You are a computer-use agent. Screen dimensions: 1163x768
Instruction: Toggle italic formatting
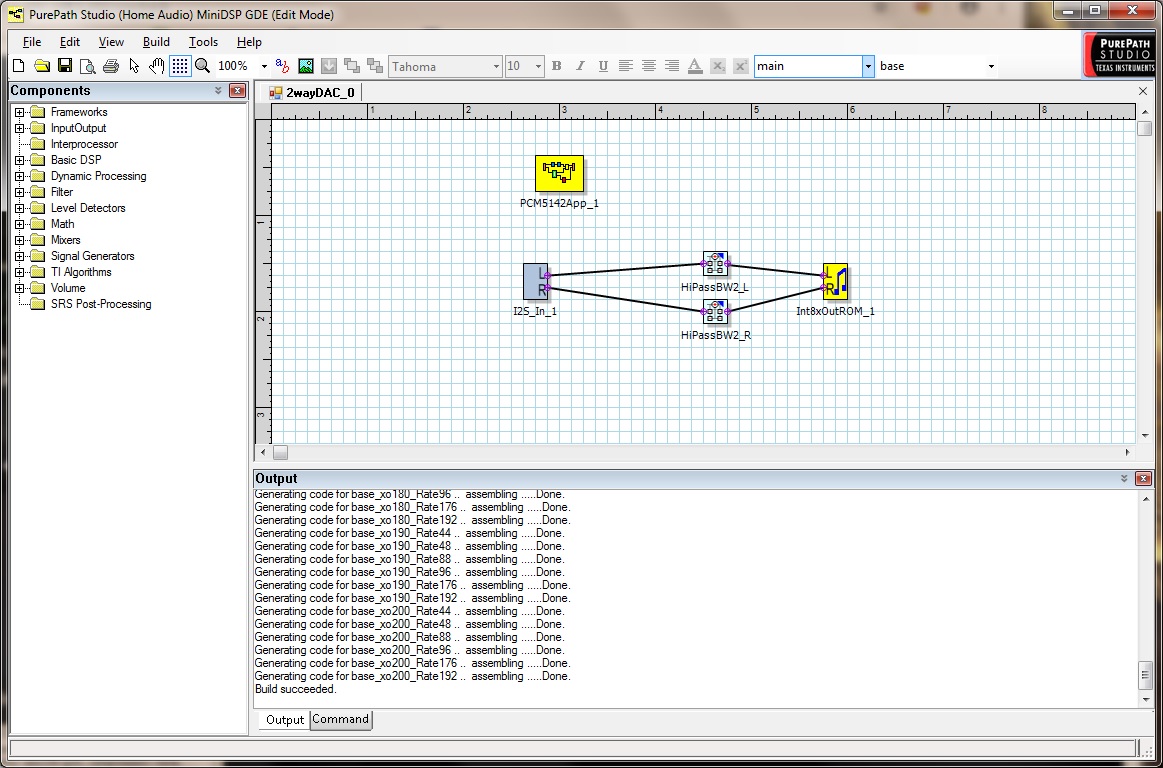coord(580,66)
